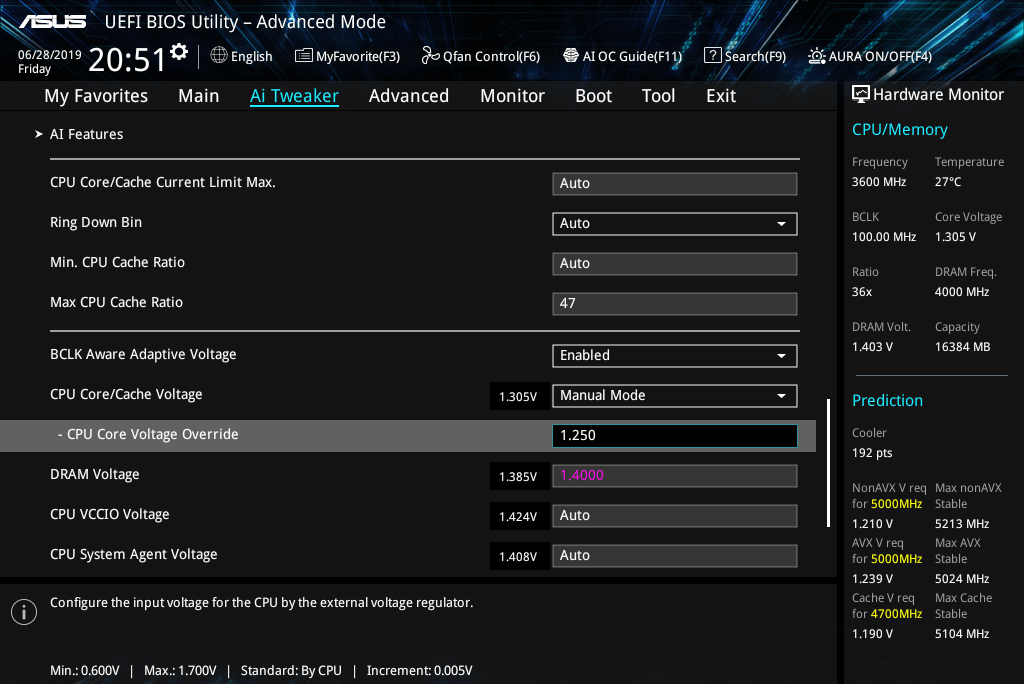Click the settings list scrollbar
The height and width of the screenshot is (684, 1024).
coord(828,463)
